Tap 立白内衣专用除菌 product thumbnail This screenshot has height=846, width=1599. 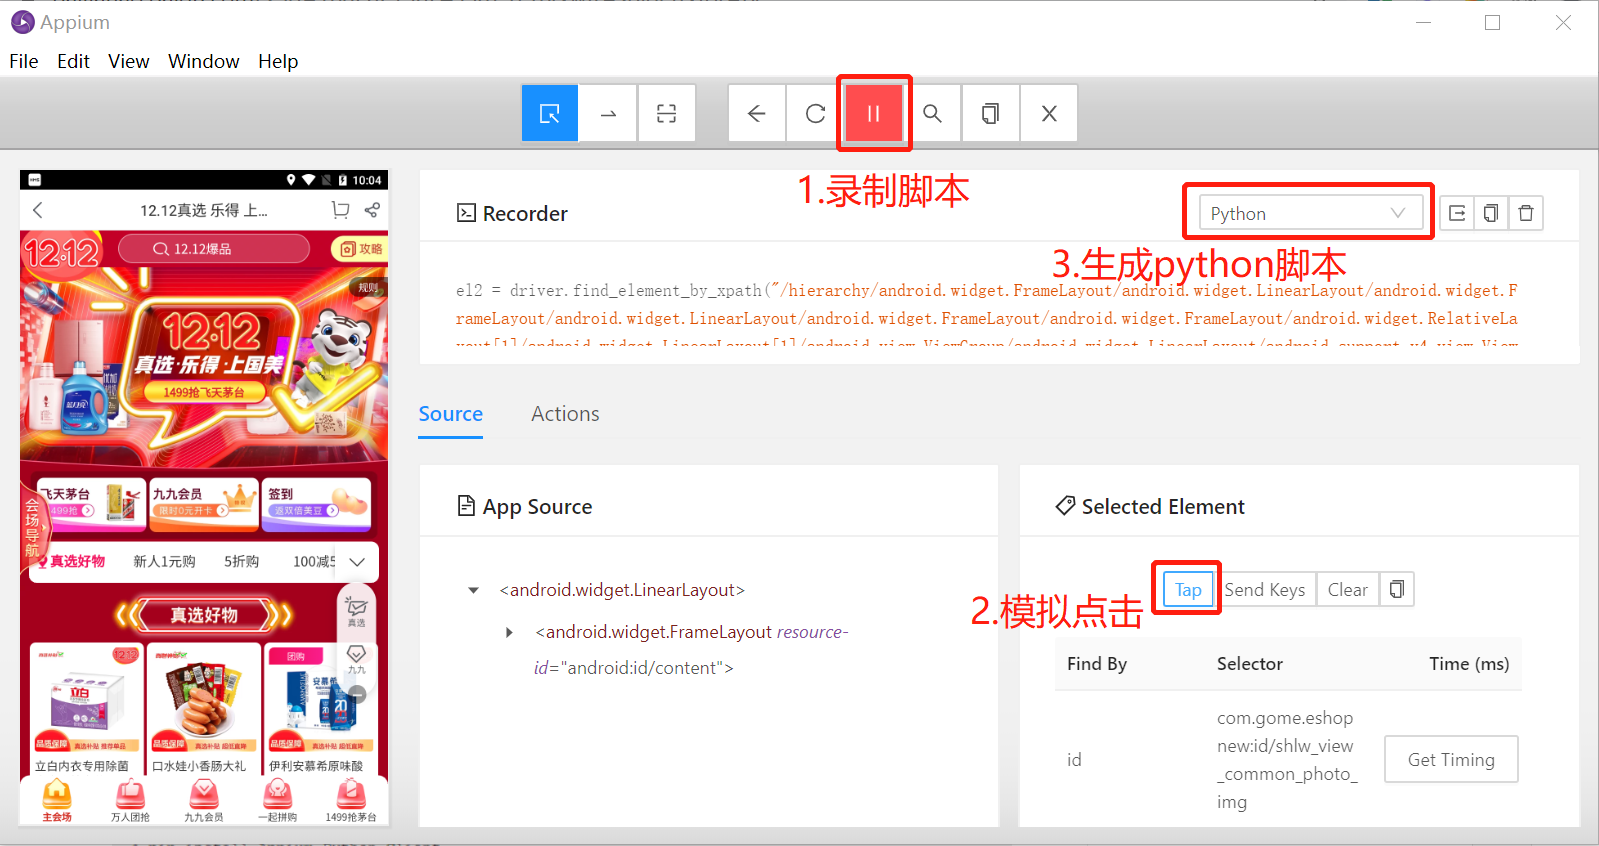click(87, 699)
